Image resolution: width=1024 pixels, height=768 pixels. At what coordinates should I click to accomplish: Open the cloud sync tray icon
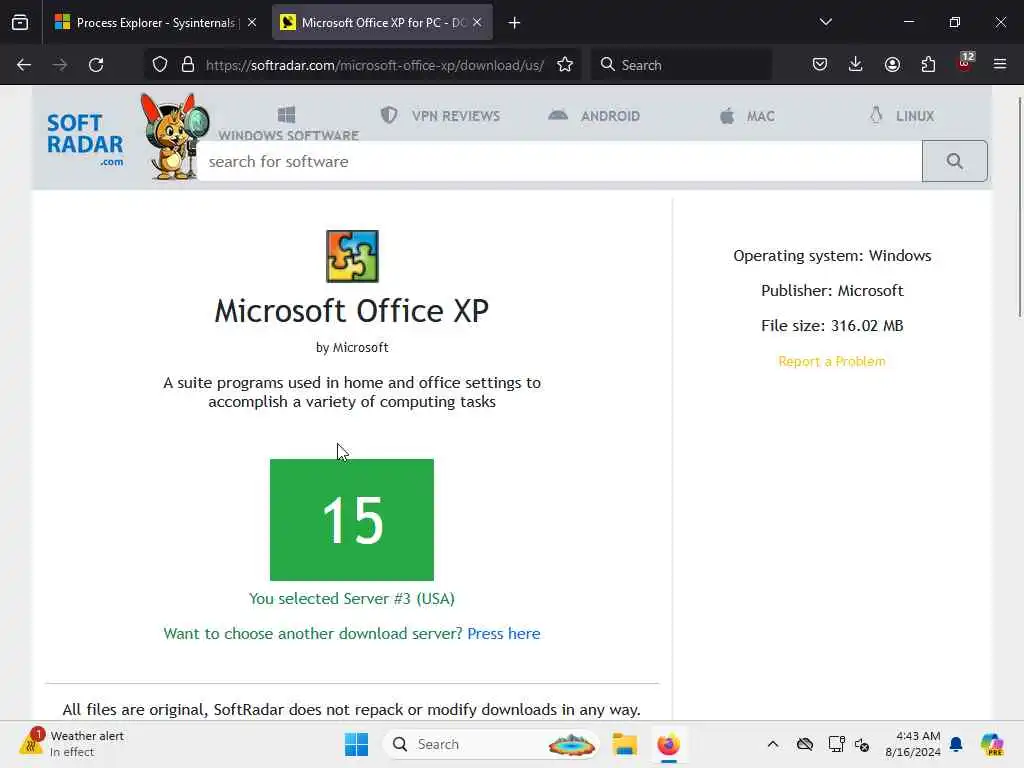tap(805, 744)
